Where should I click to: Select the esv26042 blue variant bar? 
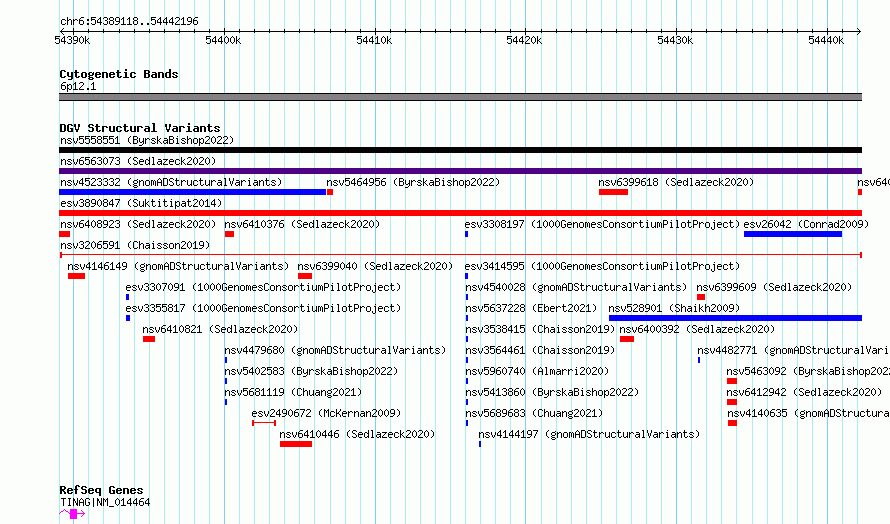(x=793, y=234)
